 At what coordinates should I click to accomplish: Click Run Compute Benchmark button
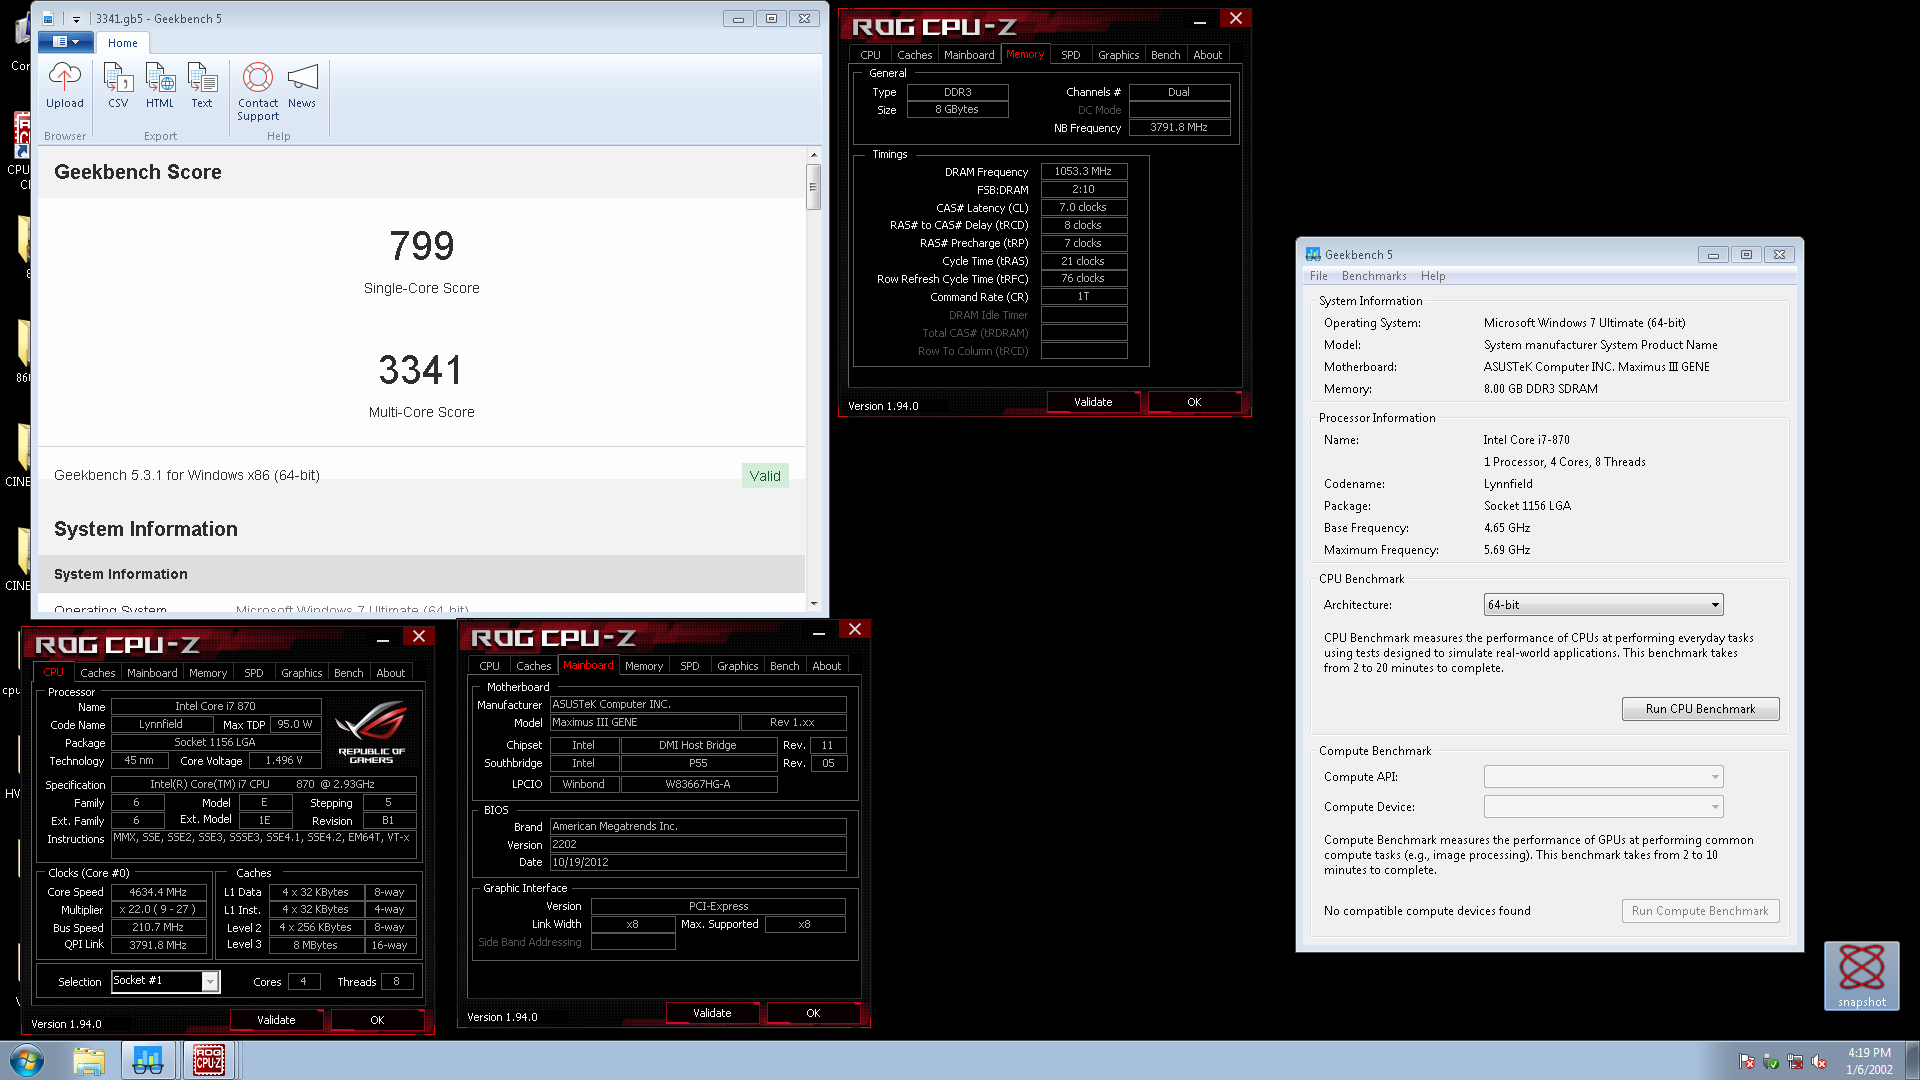[x=1700, y=911]
